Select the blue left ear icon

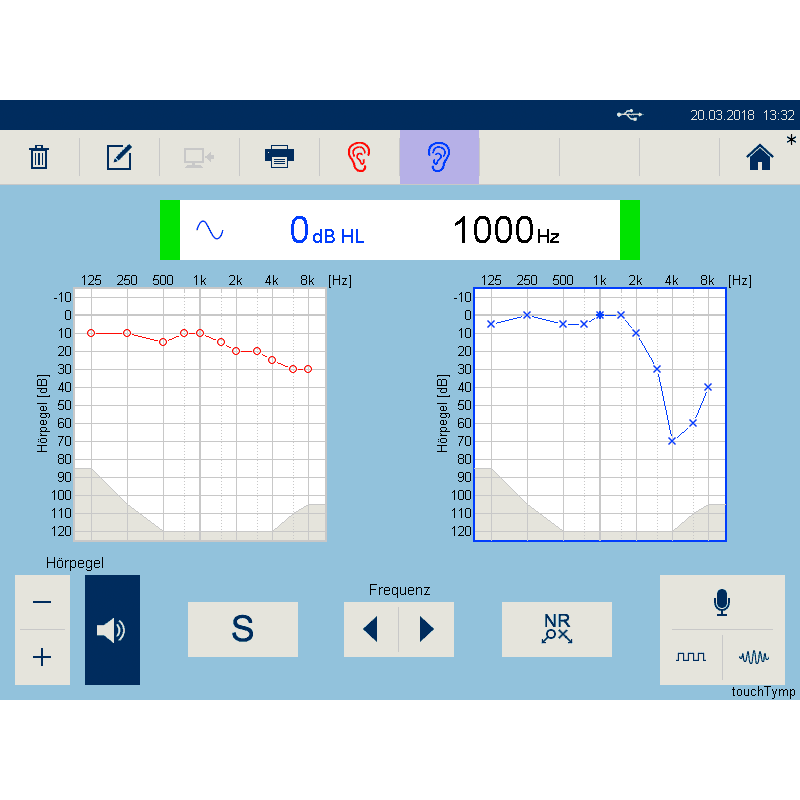pos(439,157)
